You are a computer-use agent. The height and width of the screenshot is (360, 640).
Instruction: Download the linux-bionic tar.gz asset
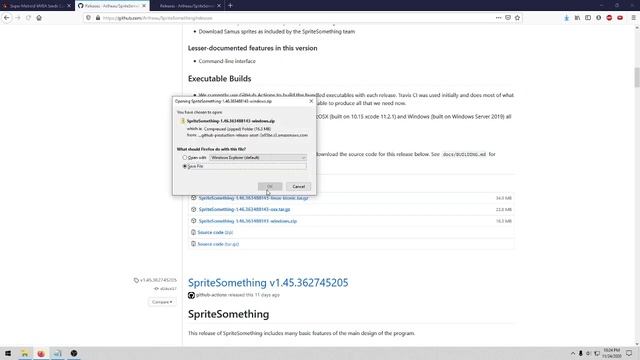click(x=253, y=198)
